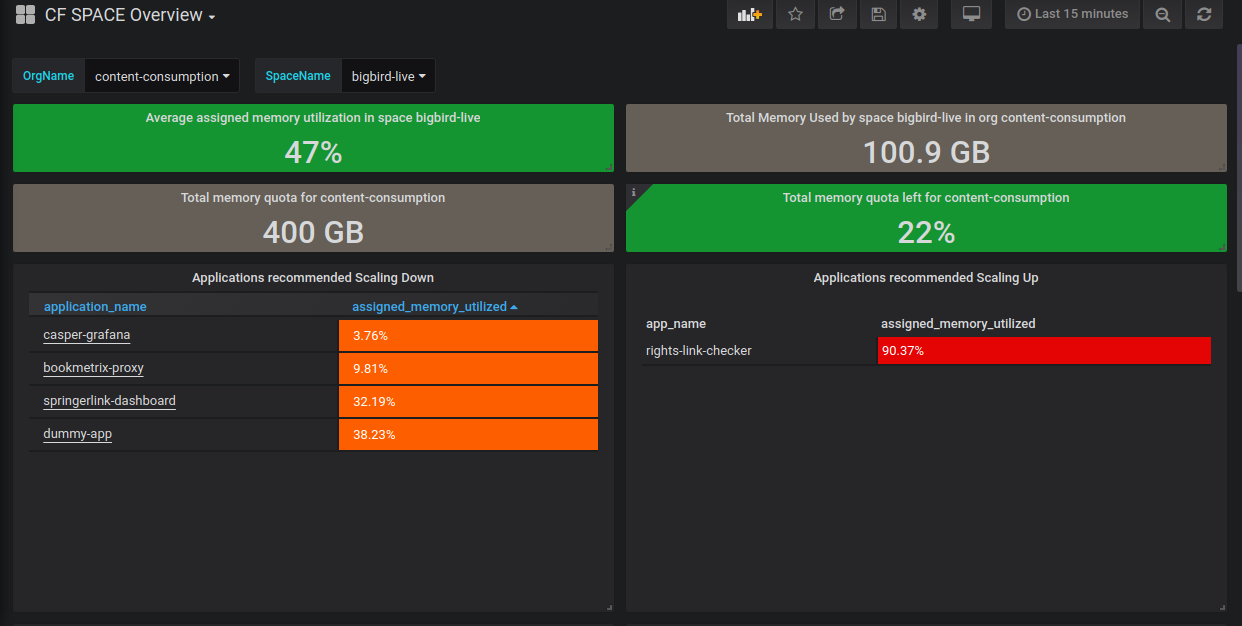Viewport: 1242px width, 626px height.
Task: Save the dashboard with floppy icon
Action: 878,14
